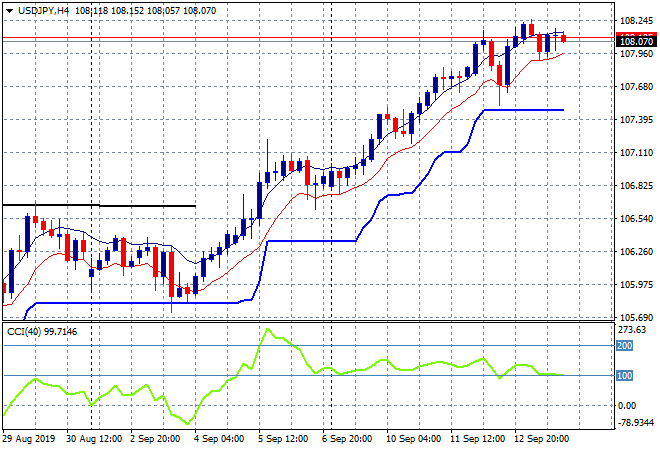Click the triangle arrow beside USDJPY,H4
Viewport: 660px width, 450px height.
(x=9, y=11)
